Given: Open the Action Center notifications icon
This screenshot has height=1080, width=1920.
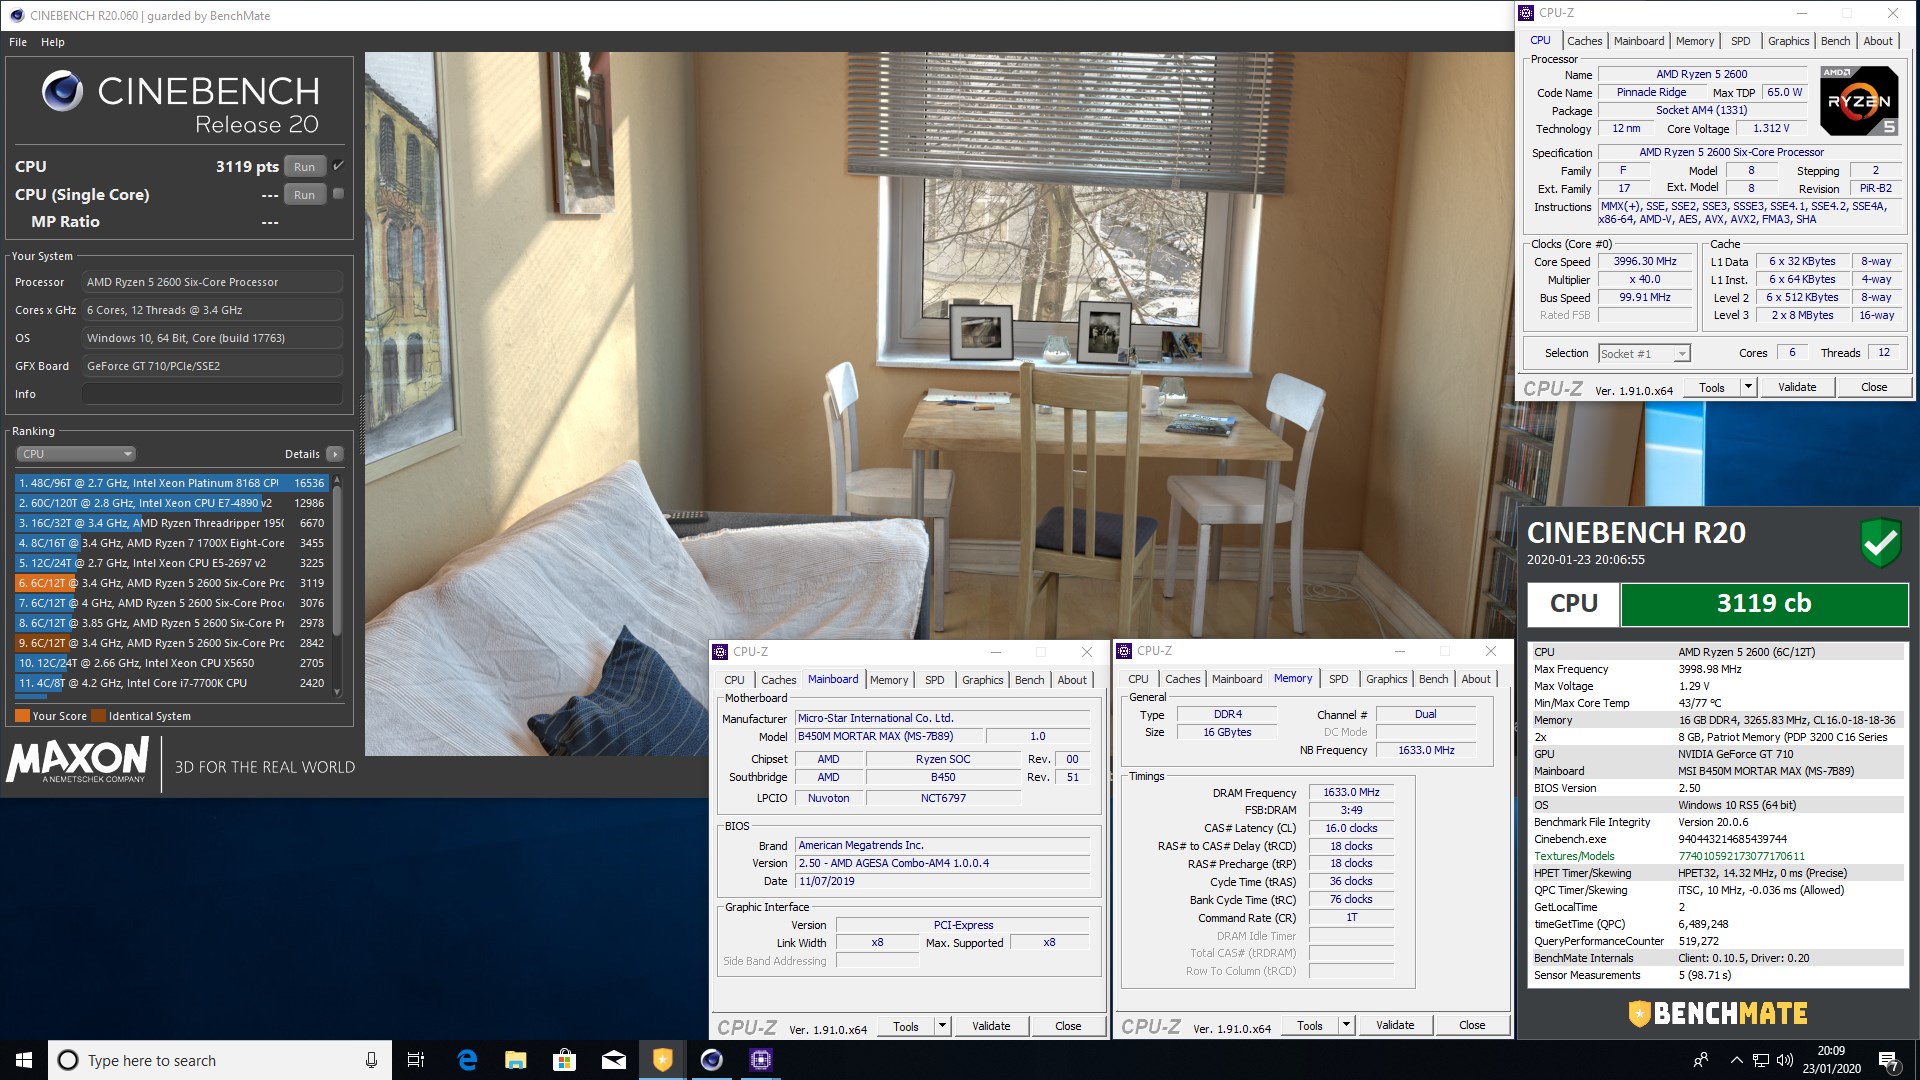Looking at the screenshot, I should pyautogui.click(x=1889, y=1061).
